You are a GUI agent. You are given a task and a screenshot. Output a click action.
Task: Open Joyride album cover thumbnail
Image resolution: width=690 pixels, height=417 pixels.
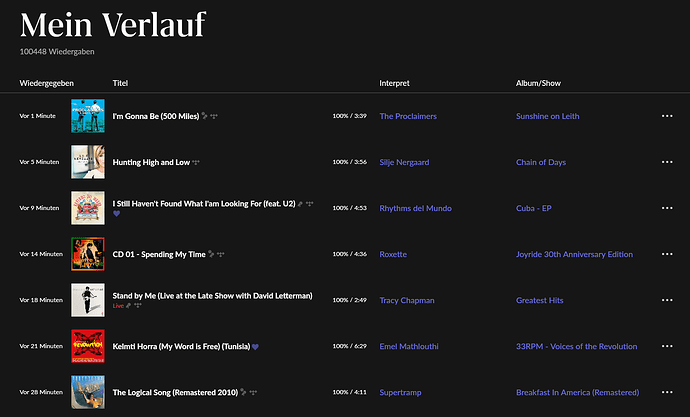pyautogui.click(x=88, y=254)
